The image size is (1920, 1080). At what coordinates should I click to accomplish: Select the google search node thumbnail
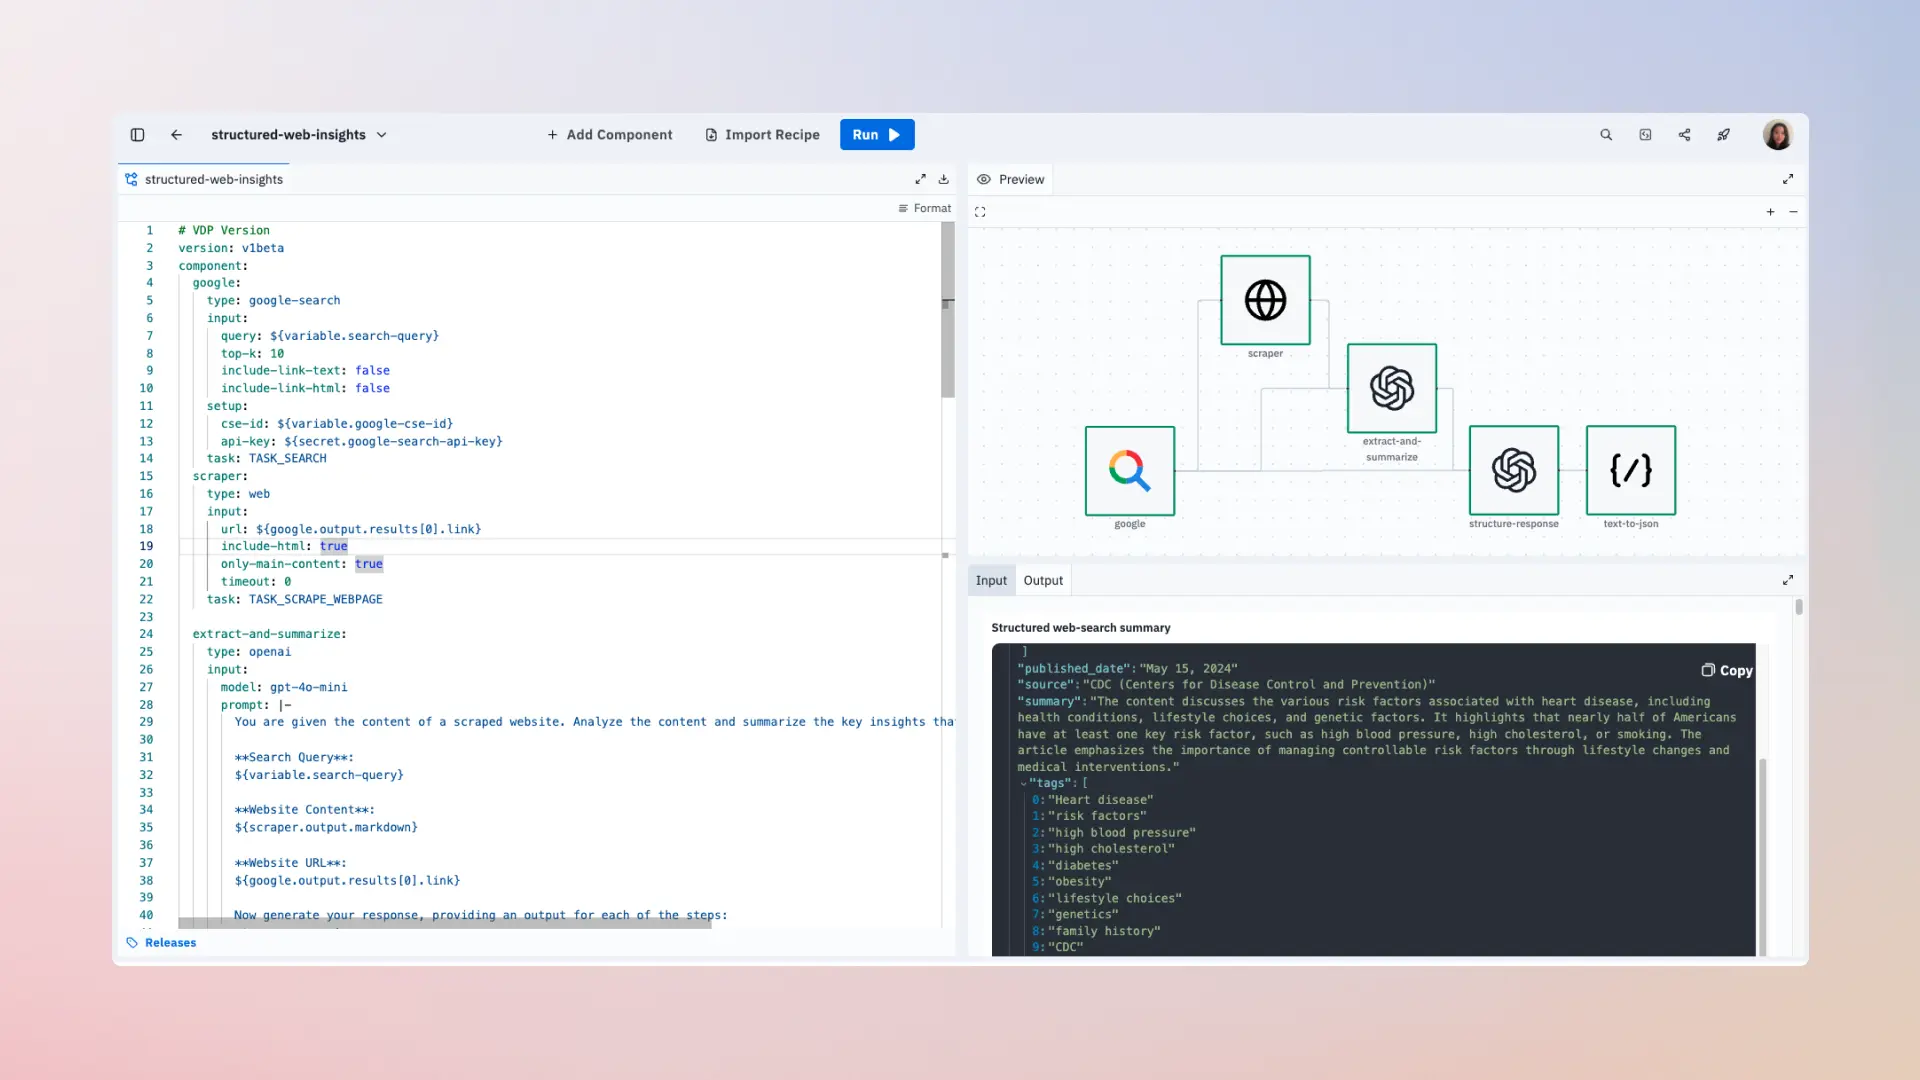pyautogui.click(x=1130, y=471)
